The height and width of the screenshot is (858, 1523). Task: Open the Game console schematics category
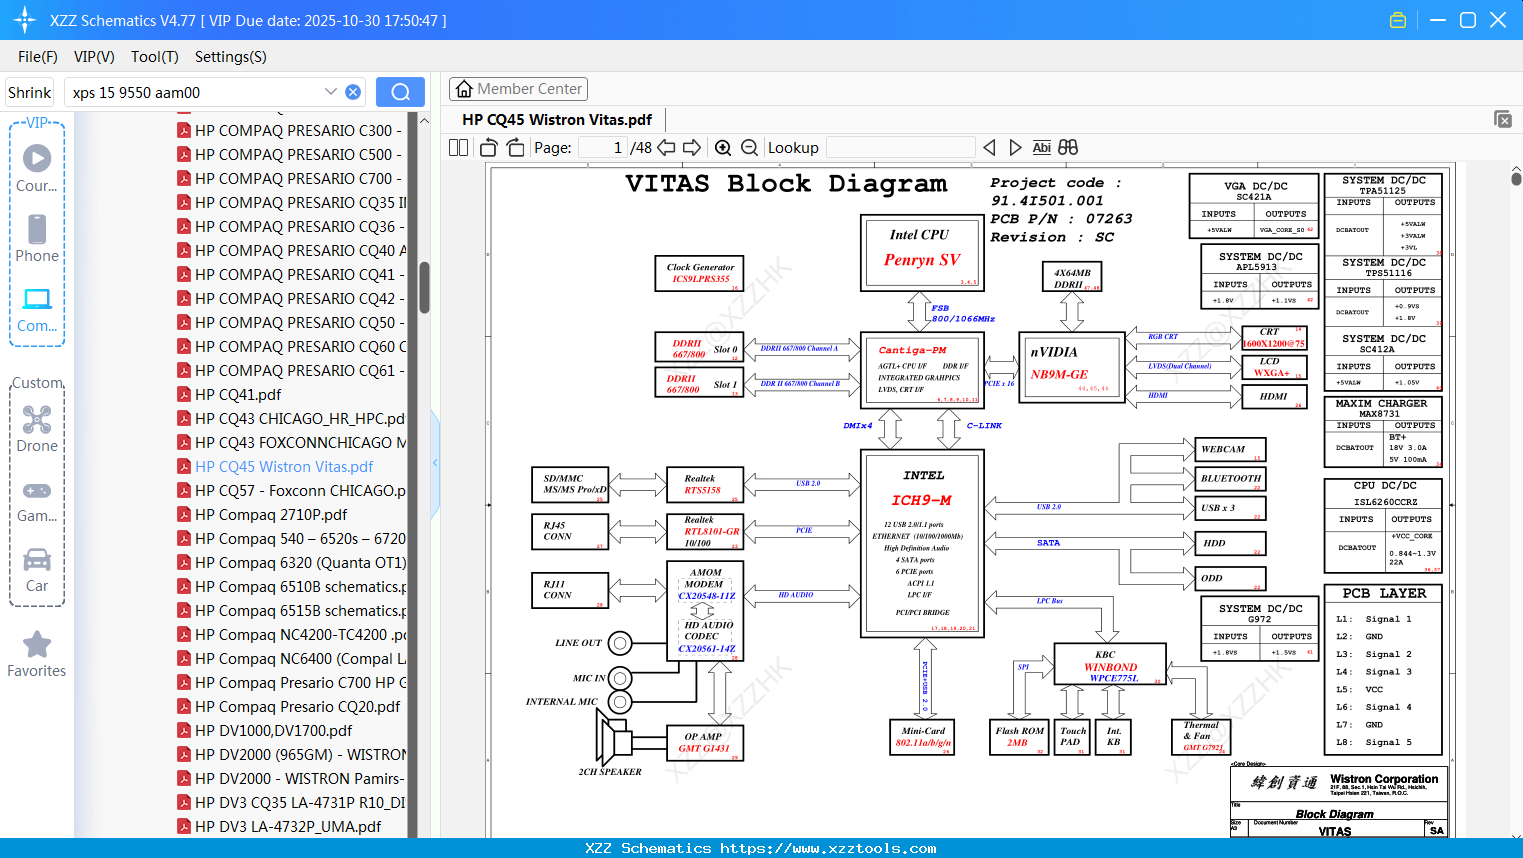tap(37, 500)
